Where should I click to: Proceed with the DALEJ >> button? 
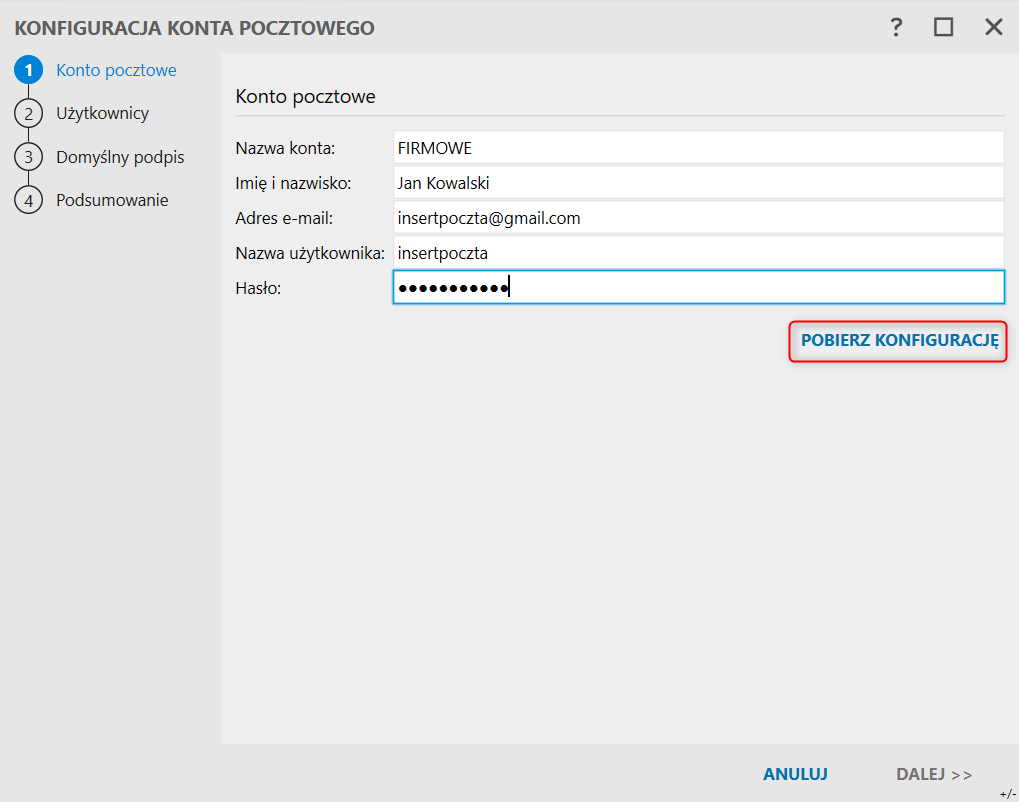(x=934, y=774)
